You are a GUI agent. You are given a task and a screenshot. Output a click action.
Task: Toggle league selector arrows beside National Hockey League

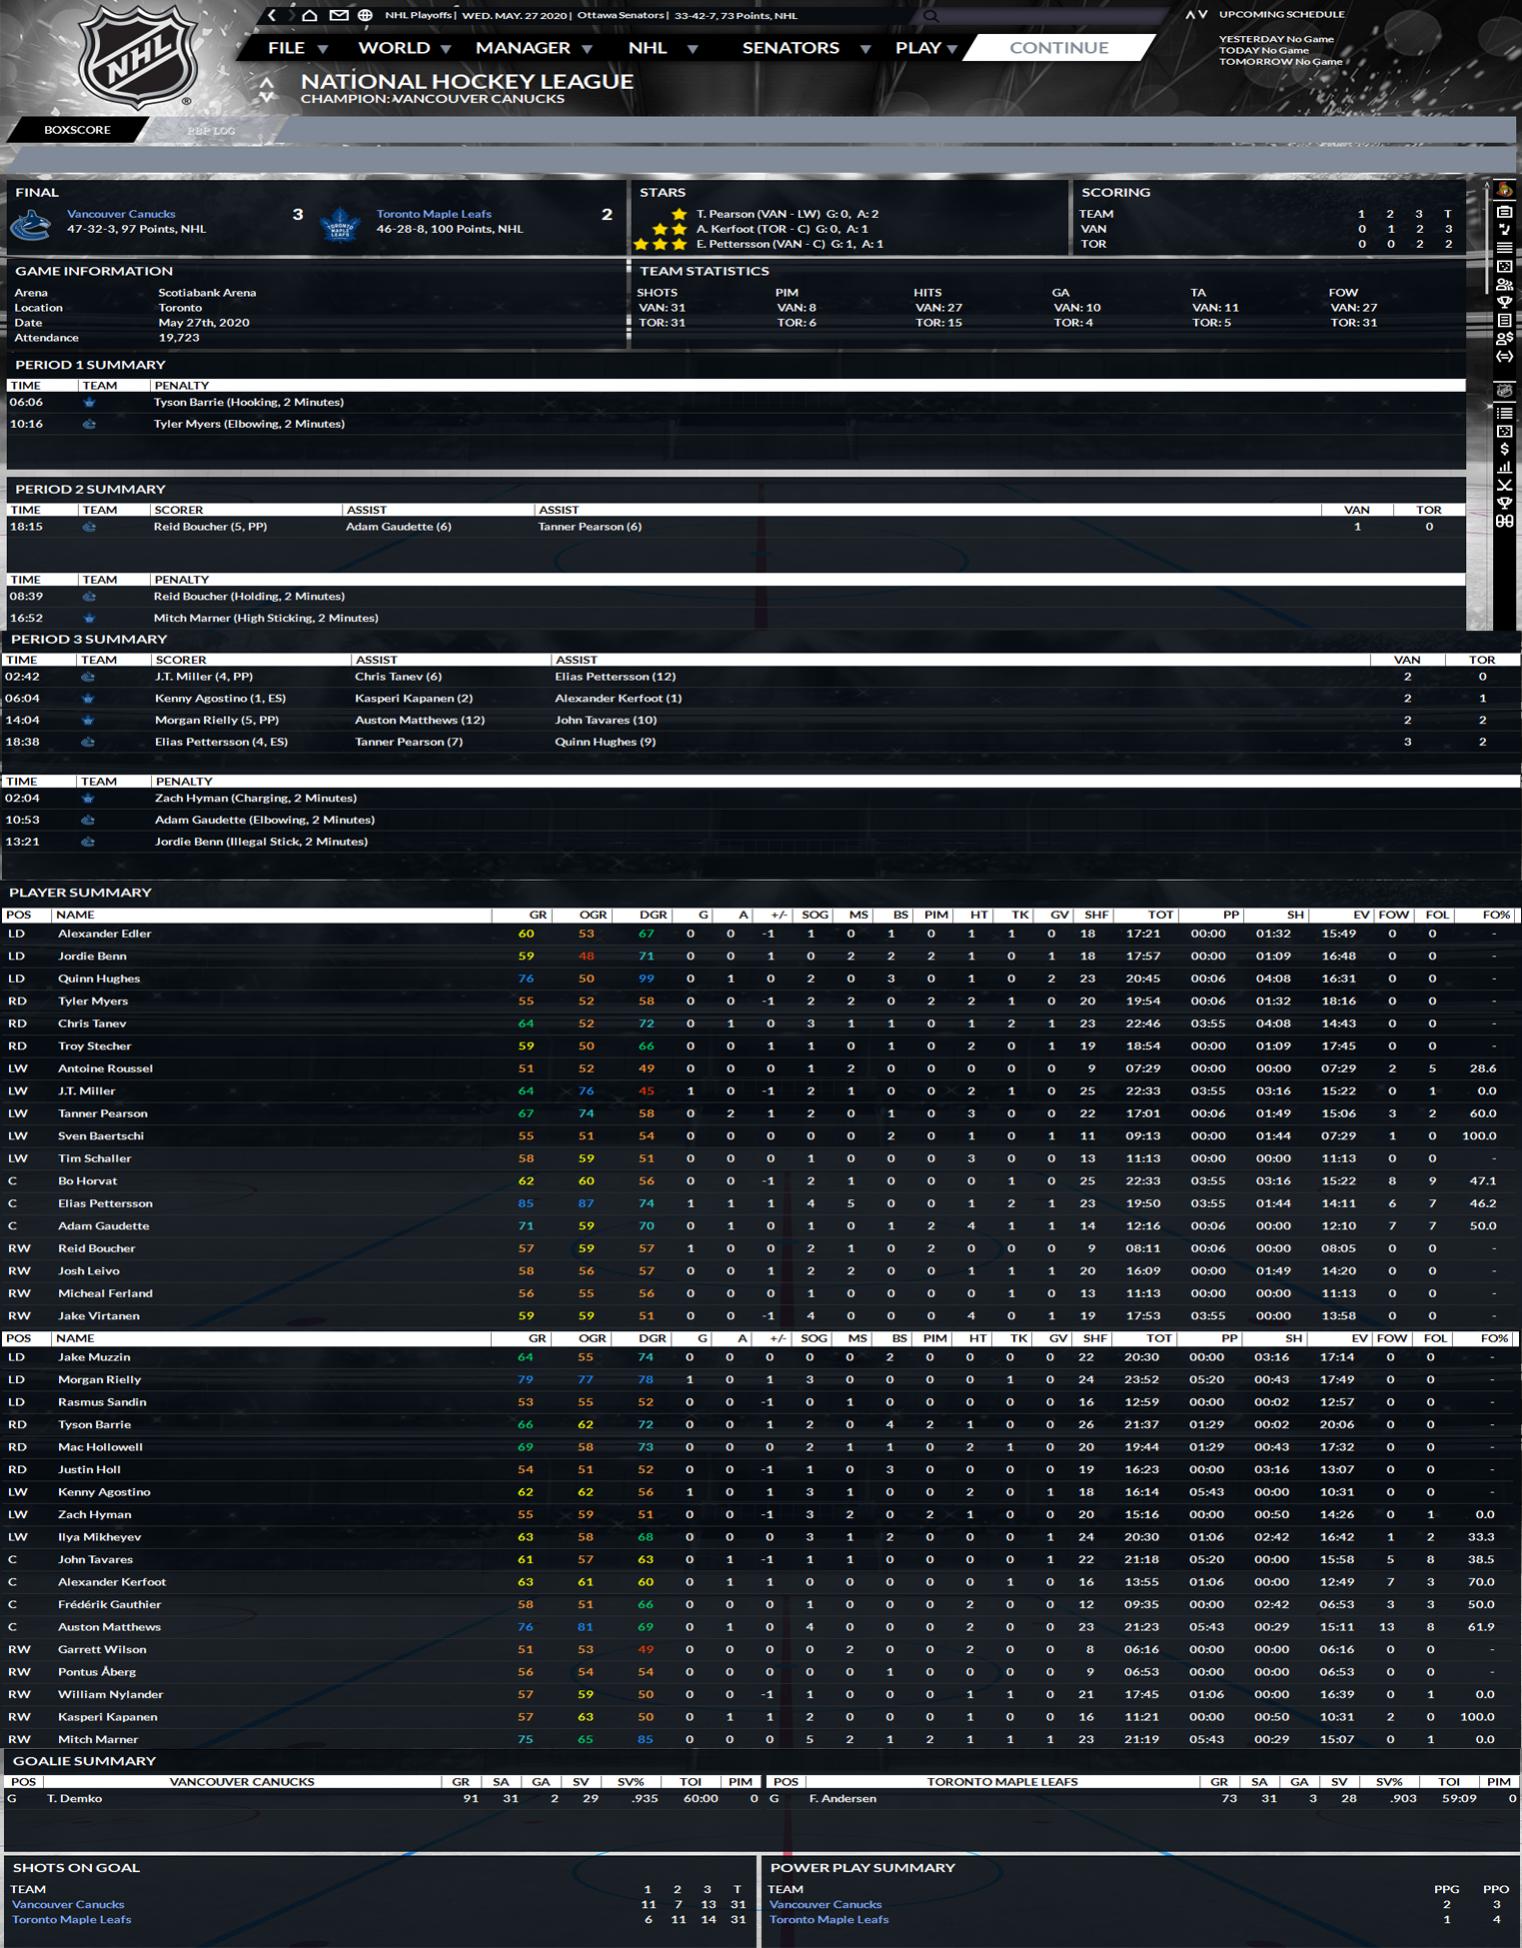click(x=267, y=89)
